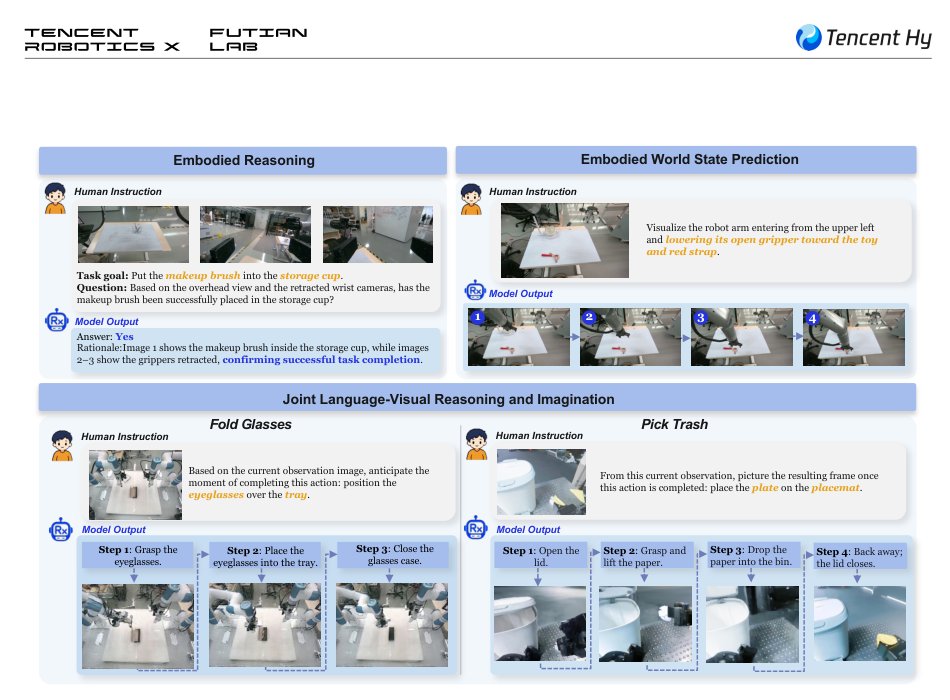The image size is (950, 700).
Task: Click 'lowering its open gripper toward the toy' text
Action: [x=771, y=239]
